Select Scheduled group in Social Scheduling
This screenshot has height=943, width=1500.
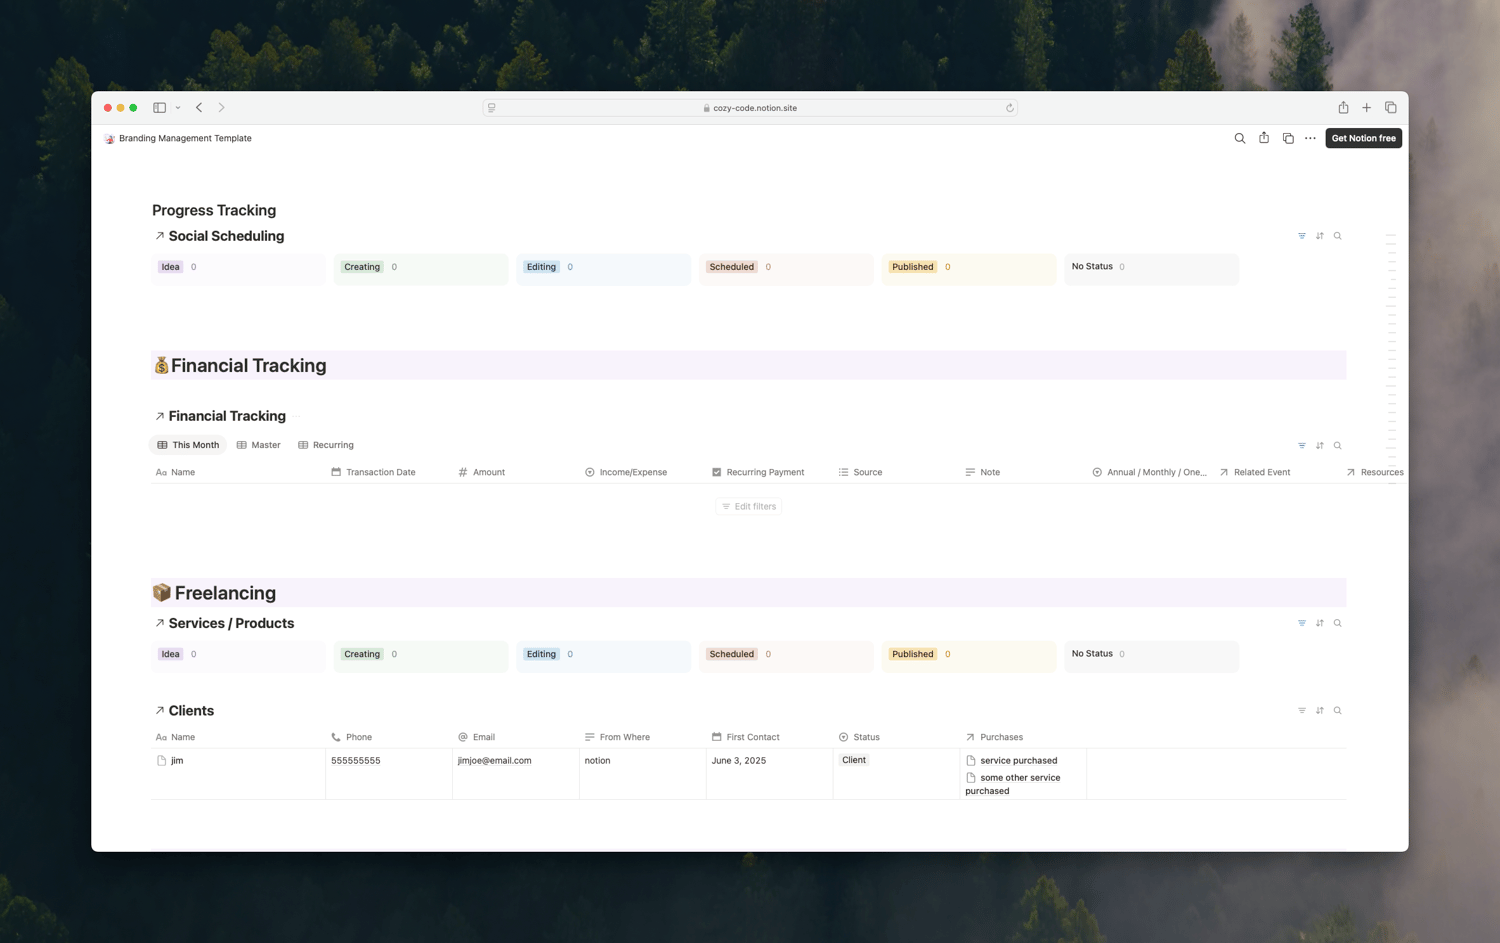click(732, 267)
